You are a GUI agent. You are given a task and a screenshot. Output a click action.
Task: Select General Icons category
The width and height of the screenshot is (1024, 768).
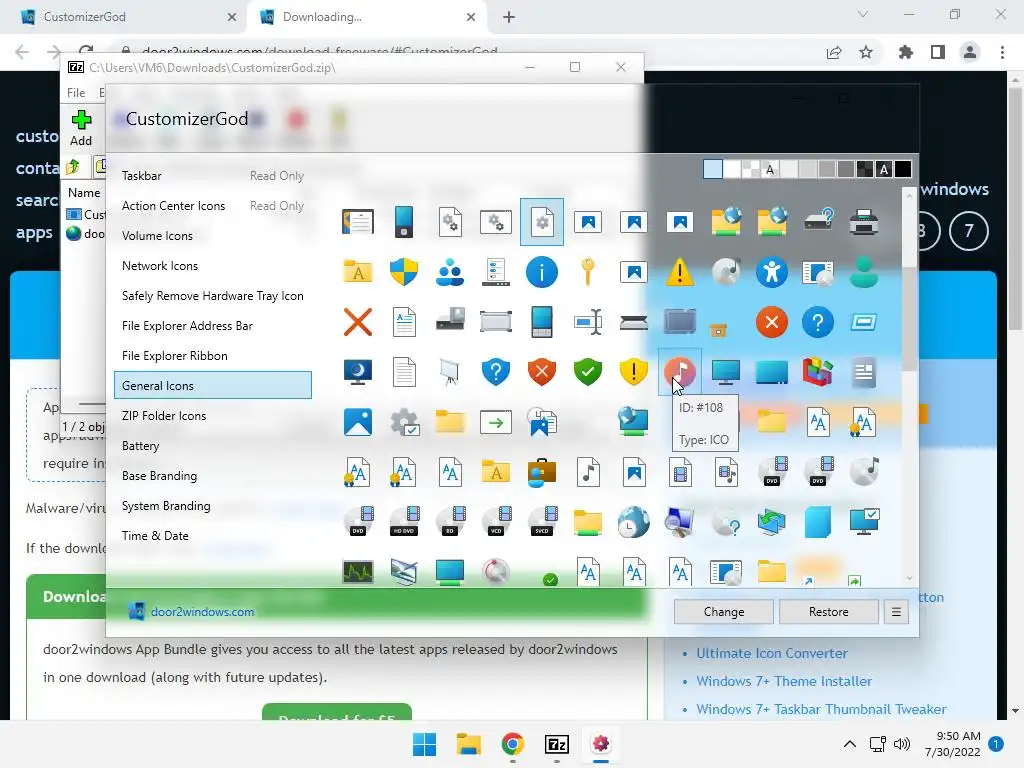213,385
